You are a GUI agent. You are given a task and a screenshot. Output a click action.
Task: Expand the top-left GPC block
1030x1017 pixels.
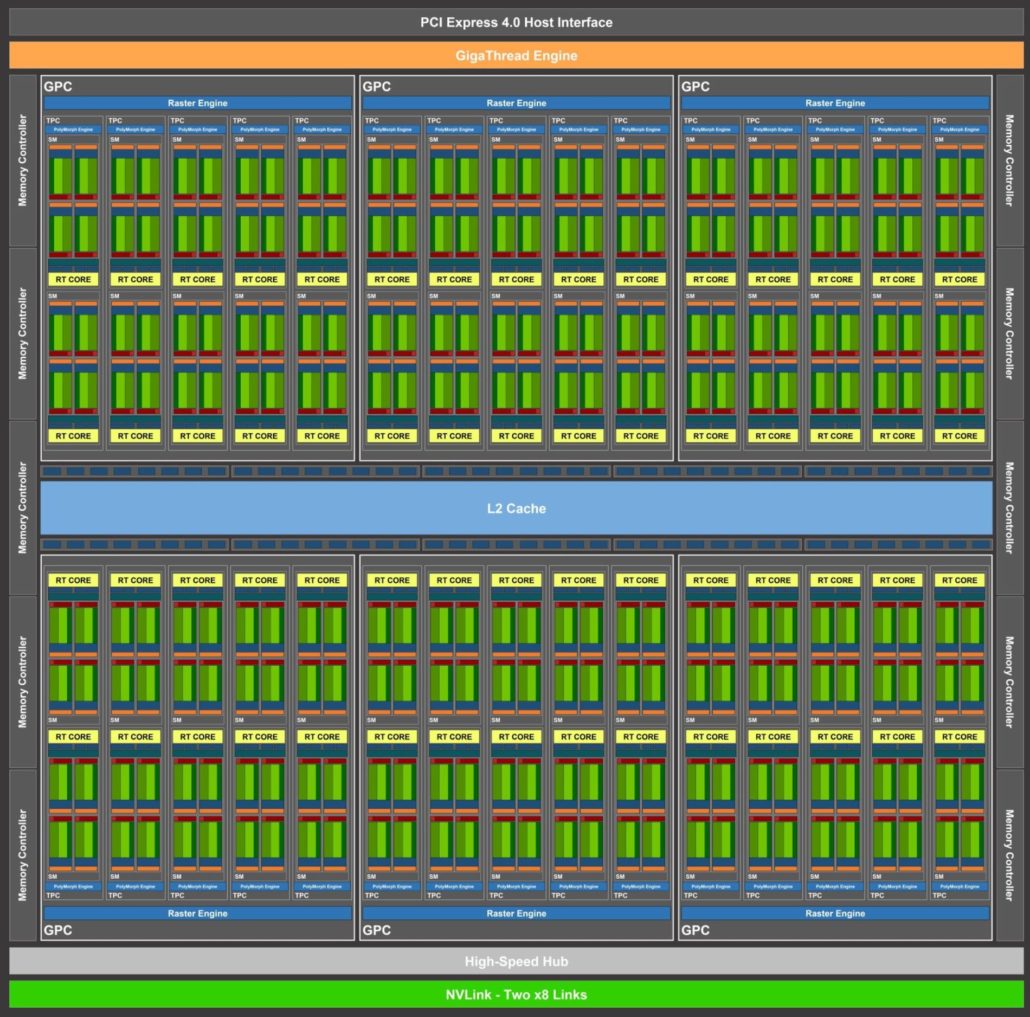point(57,87)
